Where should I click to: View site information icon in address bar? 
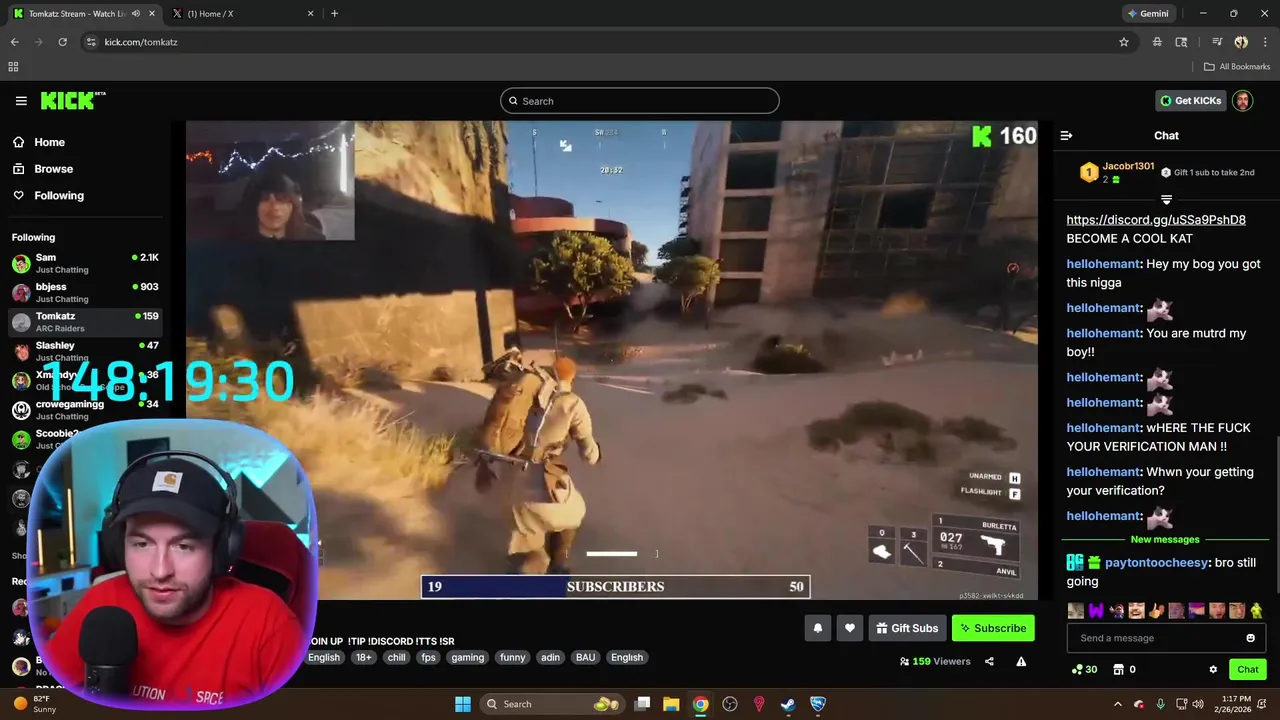91,42
